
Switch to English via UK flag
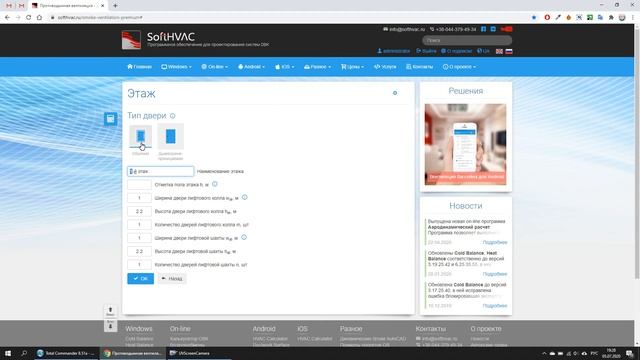click(x=499, y=51)
